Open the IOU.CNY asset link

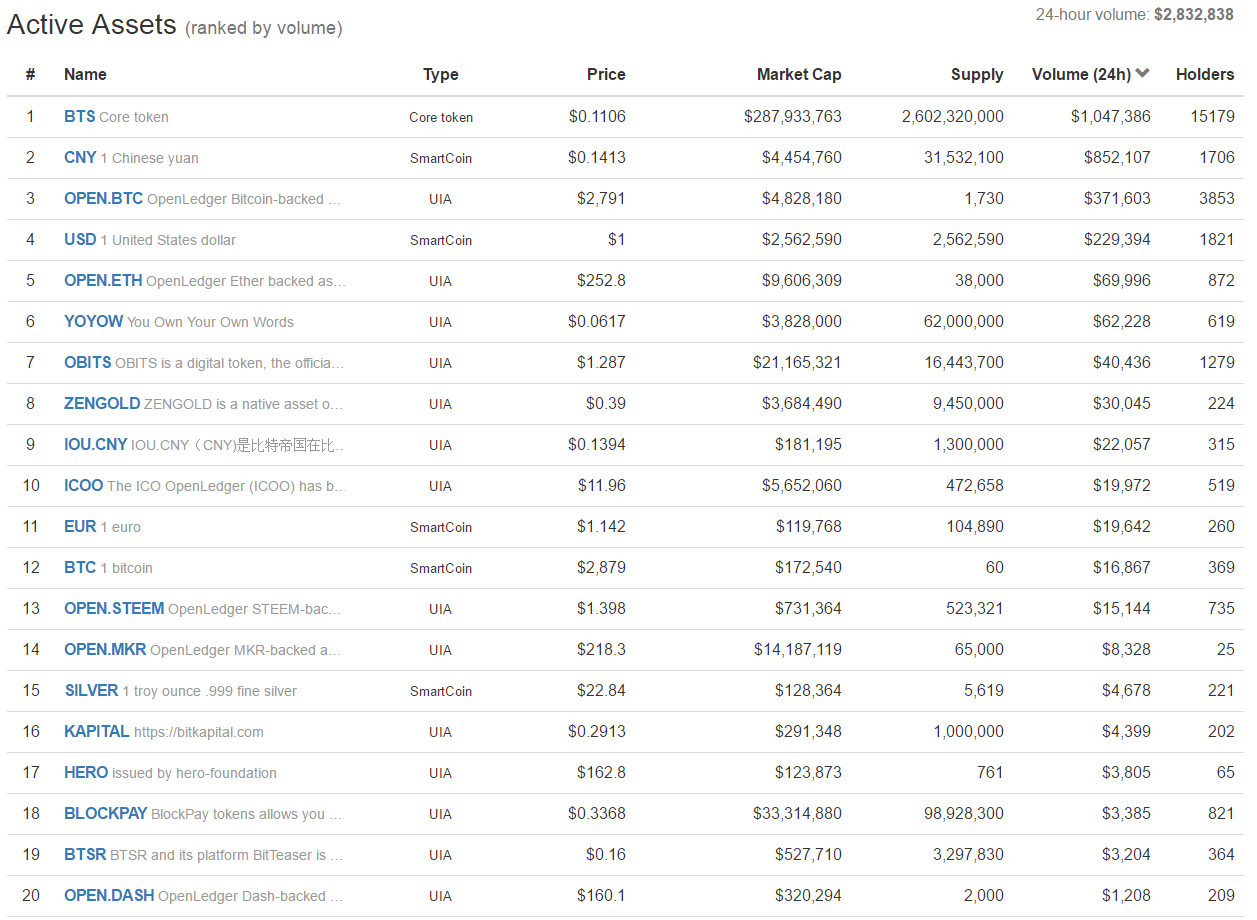click(96, 445)
